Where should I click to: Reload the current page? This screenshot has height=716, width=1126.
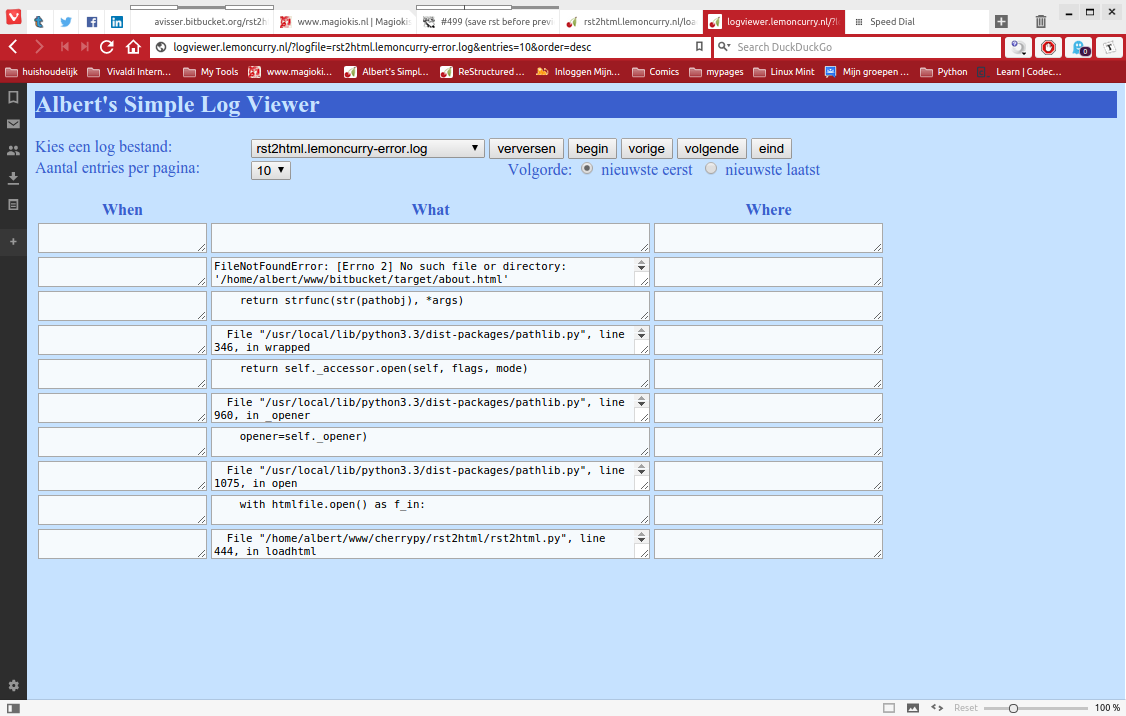(107, 47)
